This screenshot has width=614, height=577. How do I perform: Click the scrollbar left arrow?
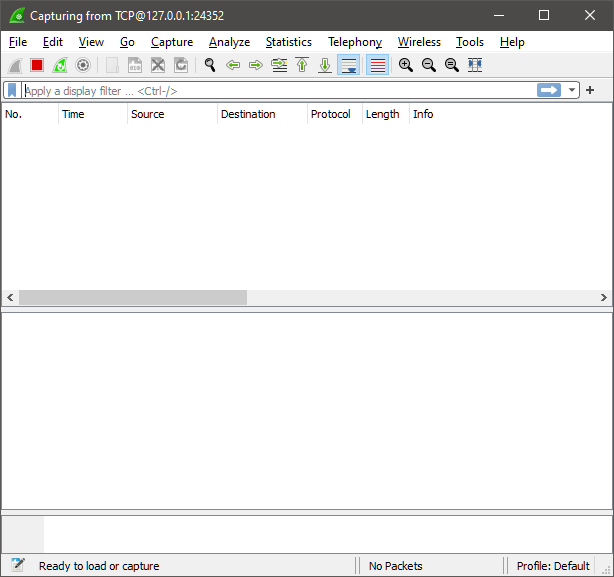click(11, 298)
